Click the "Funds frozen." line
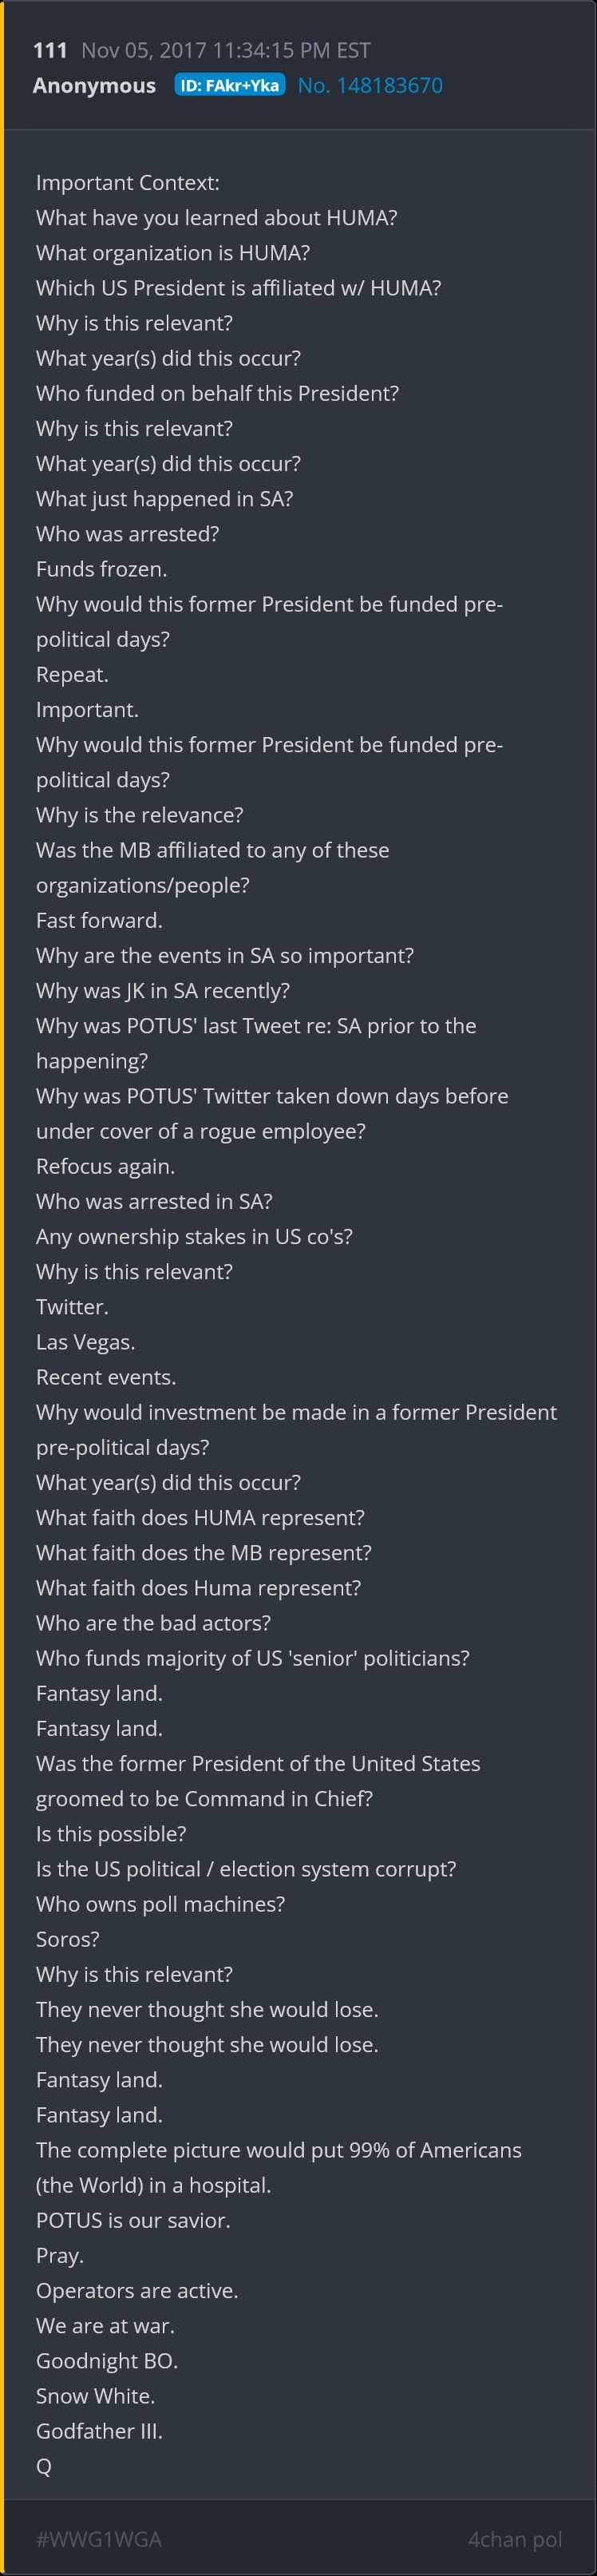The width and height of the screenshot is (597, 2576). [x=101, y=569]
